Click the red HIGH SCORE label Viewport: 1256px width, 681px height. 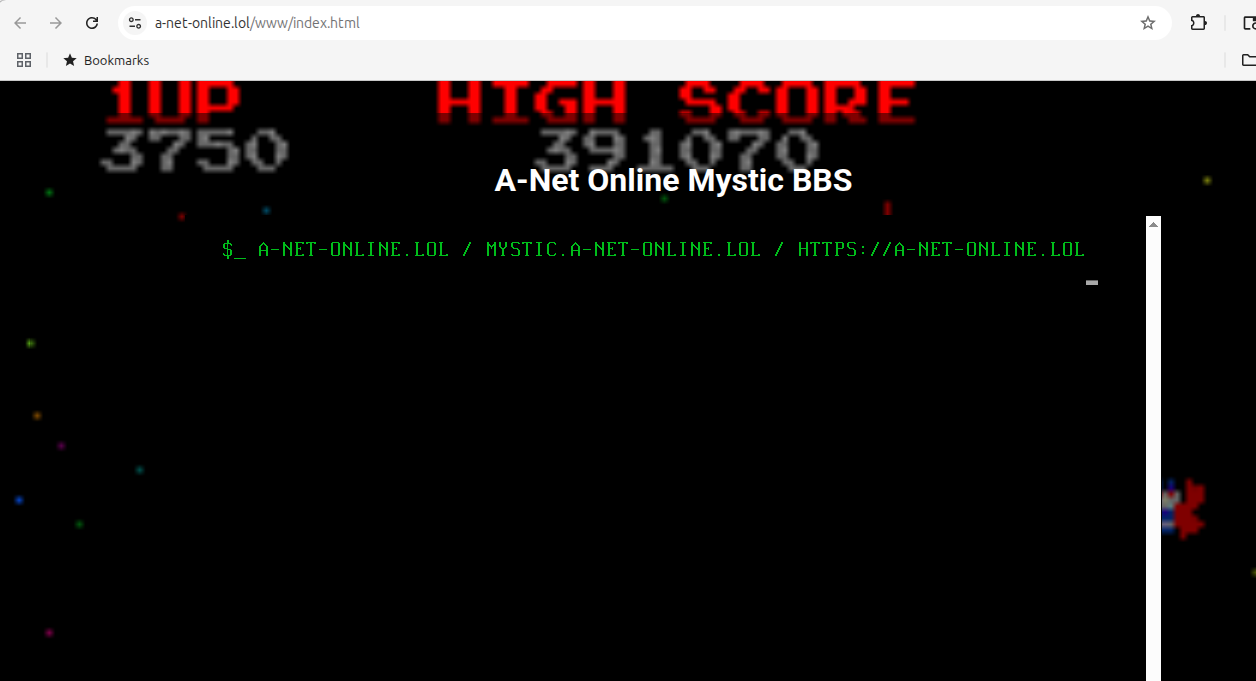point(676,102)
